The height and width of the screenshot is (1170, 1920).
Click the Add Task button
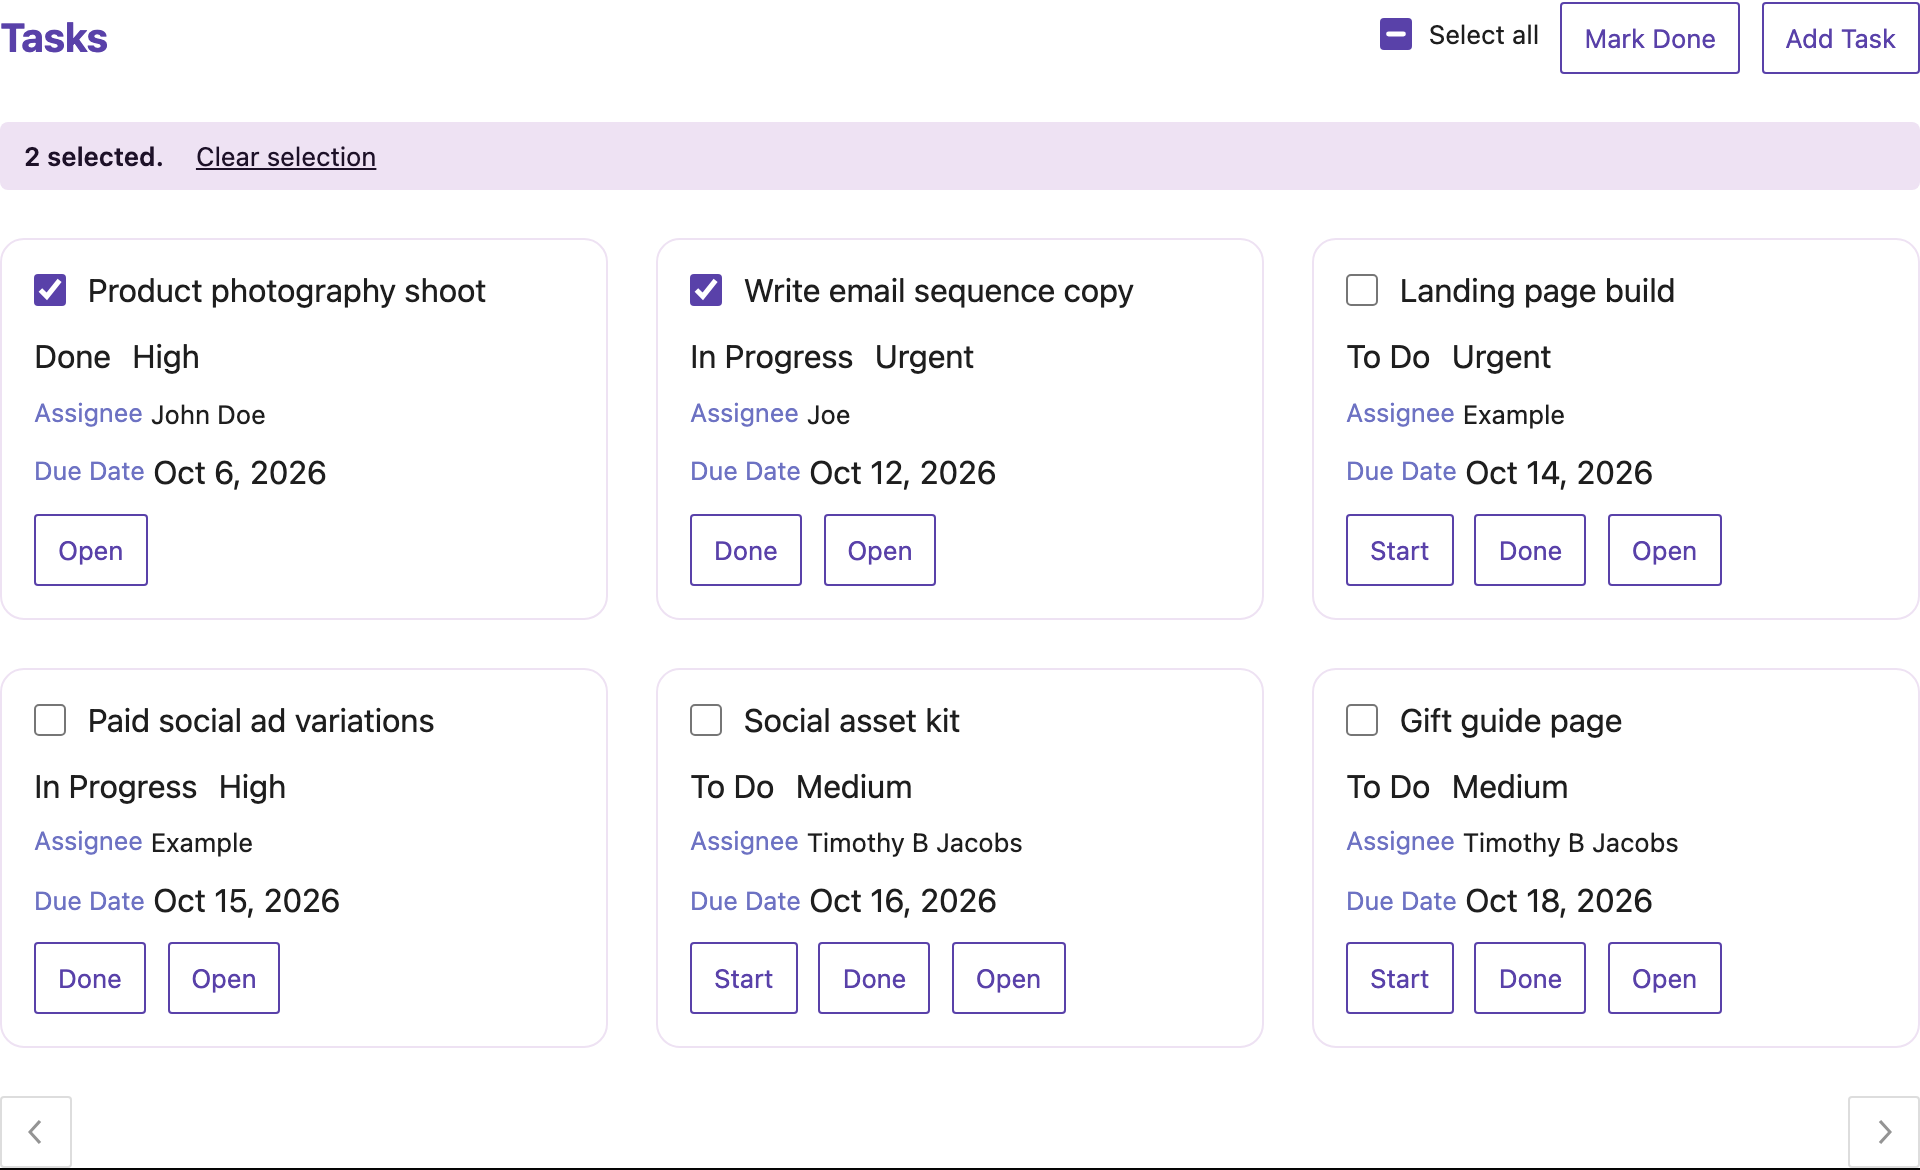tap(1840, 38)
